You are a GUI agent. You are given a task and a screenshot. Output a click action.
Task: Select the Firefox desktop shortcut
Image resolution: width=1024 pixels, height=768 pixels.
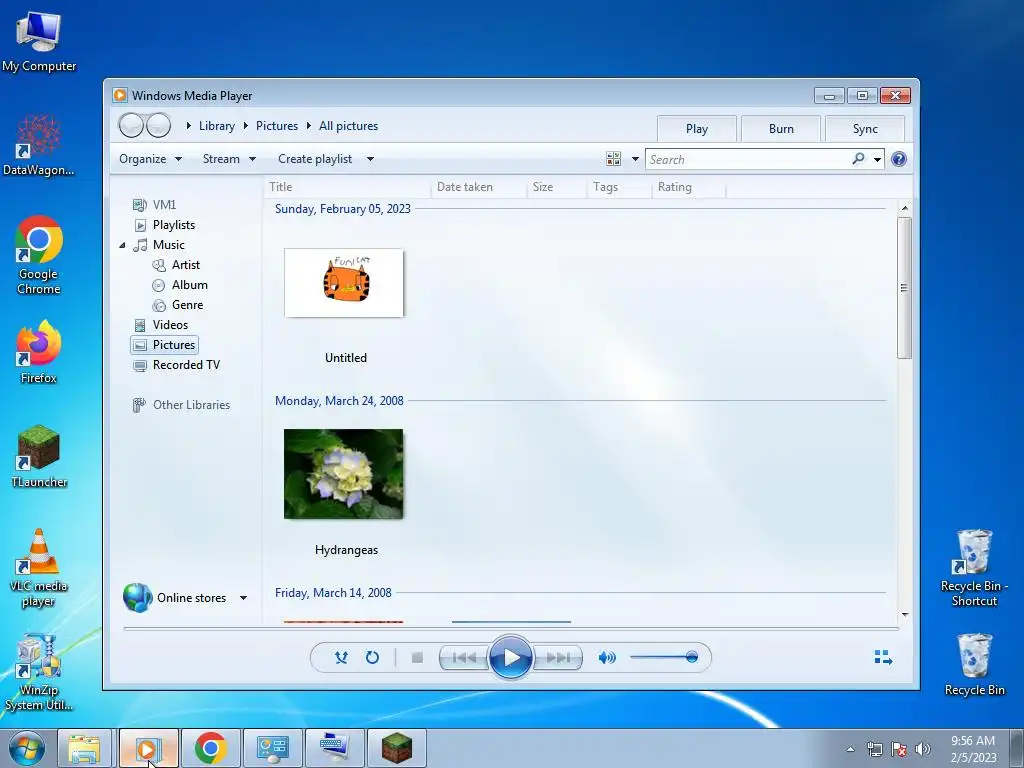(x=39, y=352)
